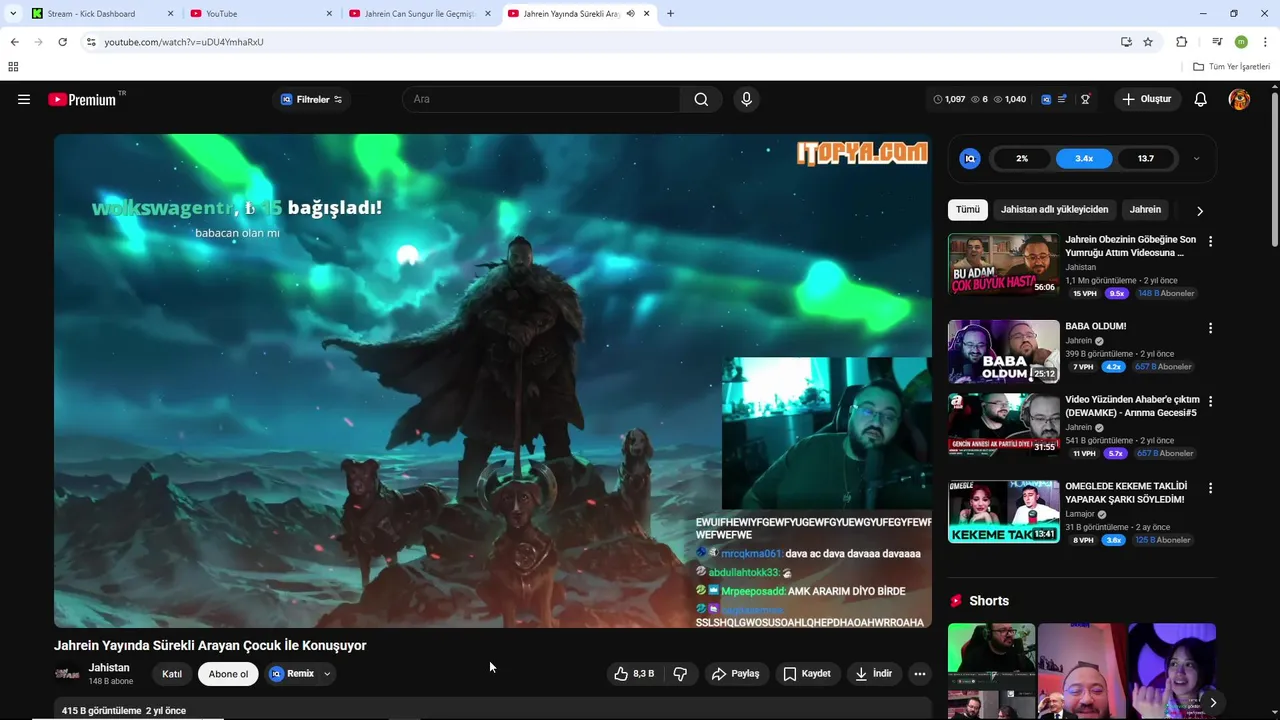Click the vidIQ Remix button
The image size is (1280, 720).
[291, 674]
